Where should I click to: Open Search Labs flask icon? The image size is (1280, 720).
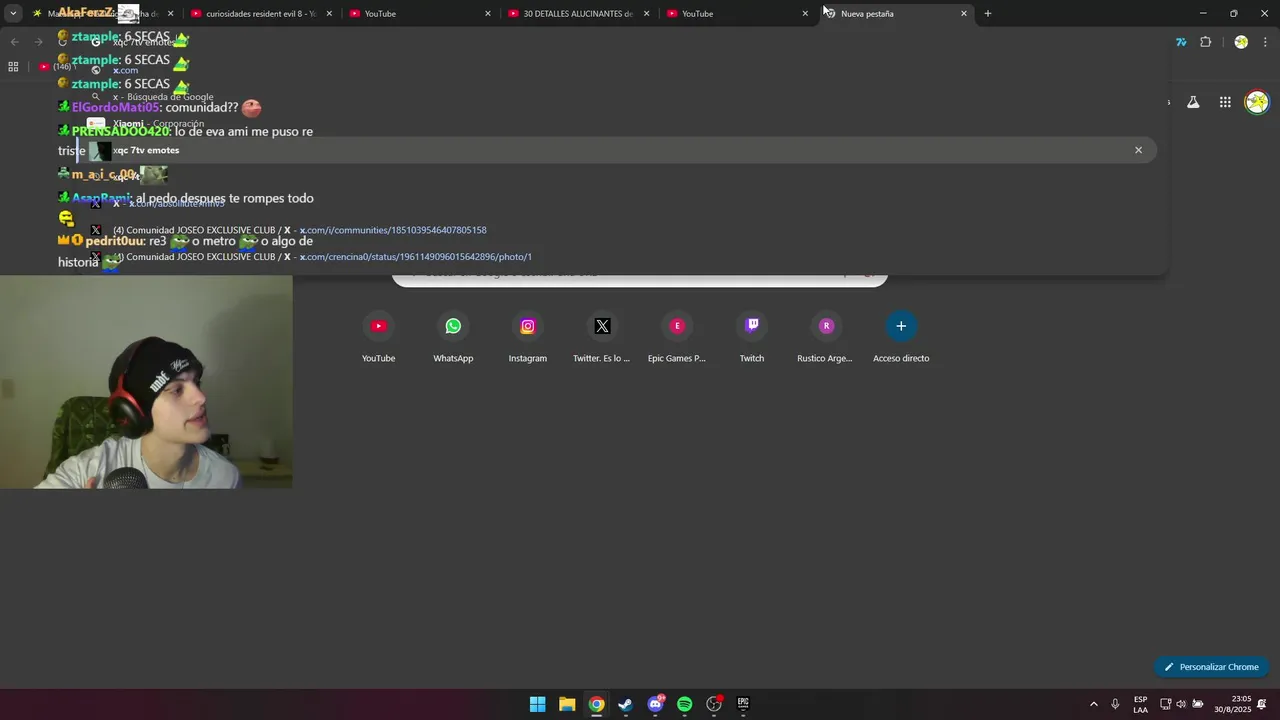pyautogui.click(x=1193, y=102)
